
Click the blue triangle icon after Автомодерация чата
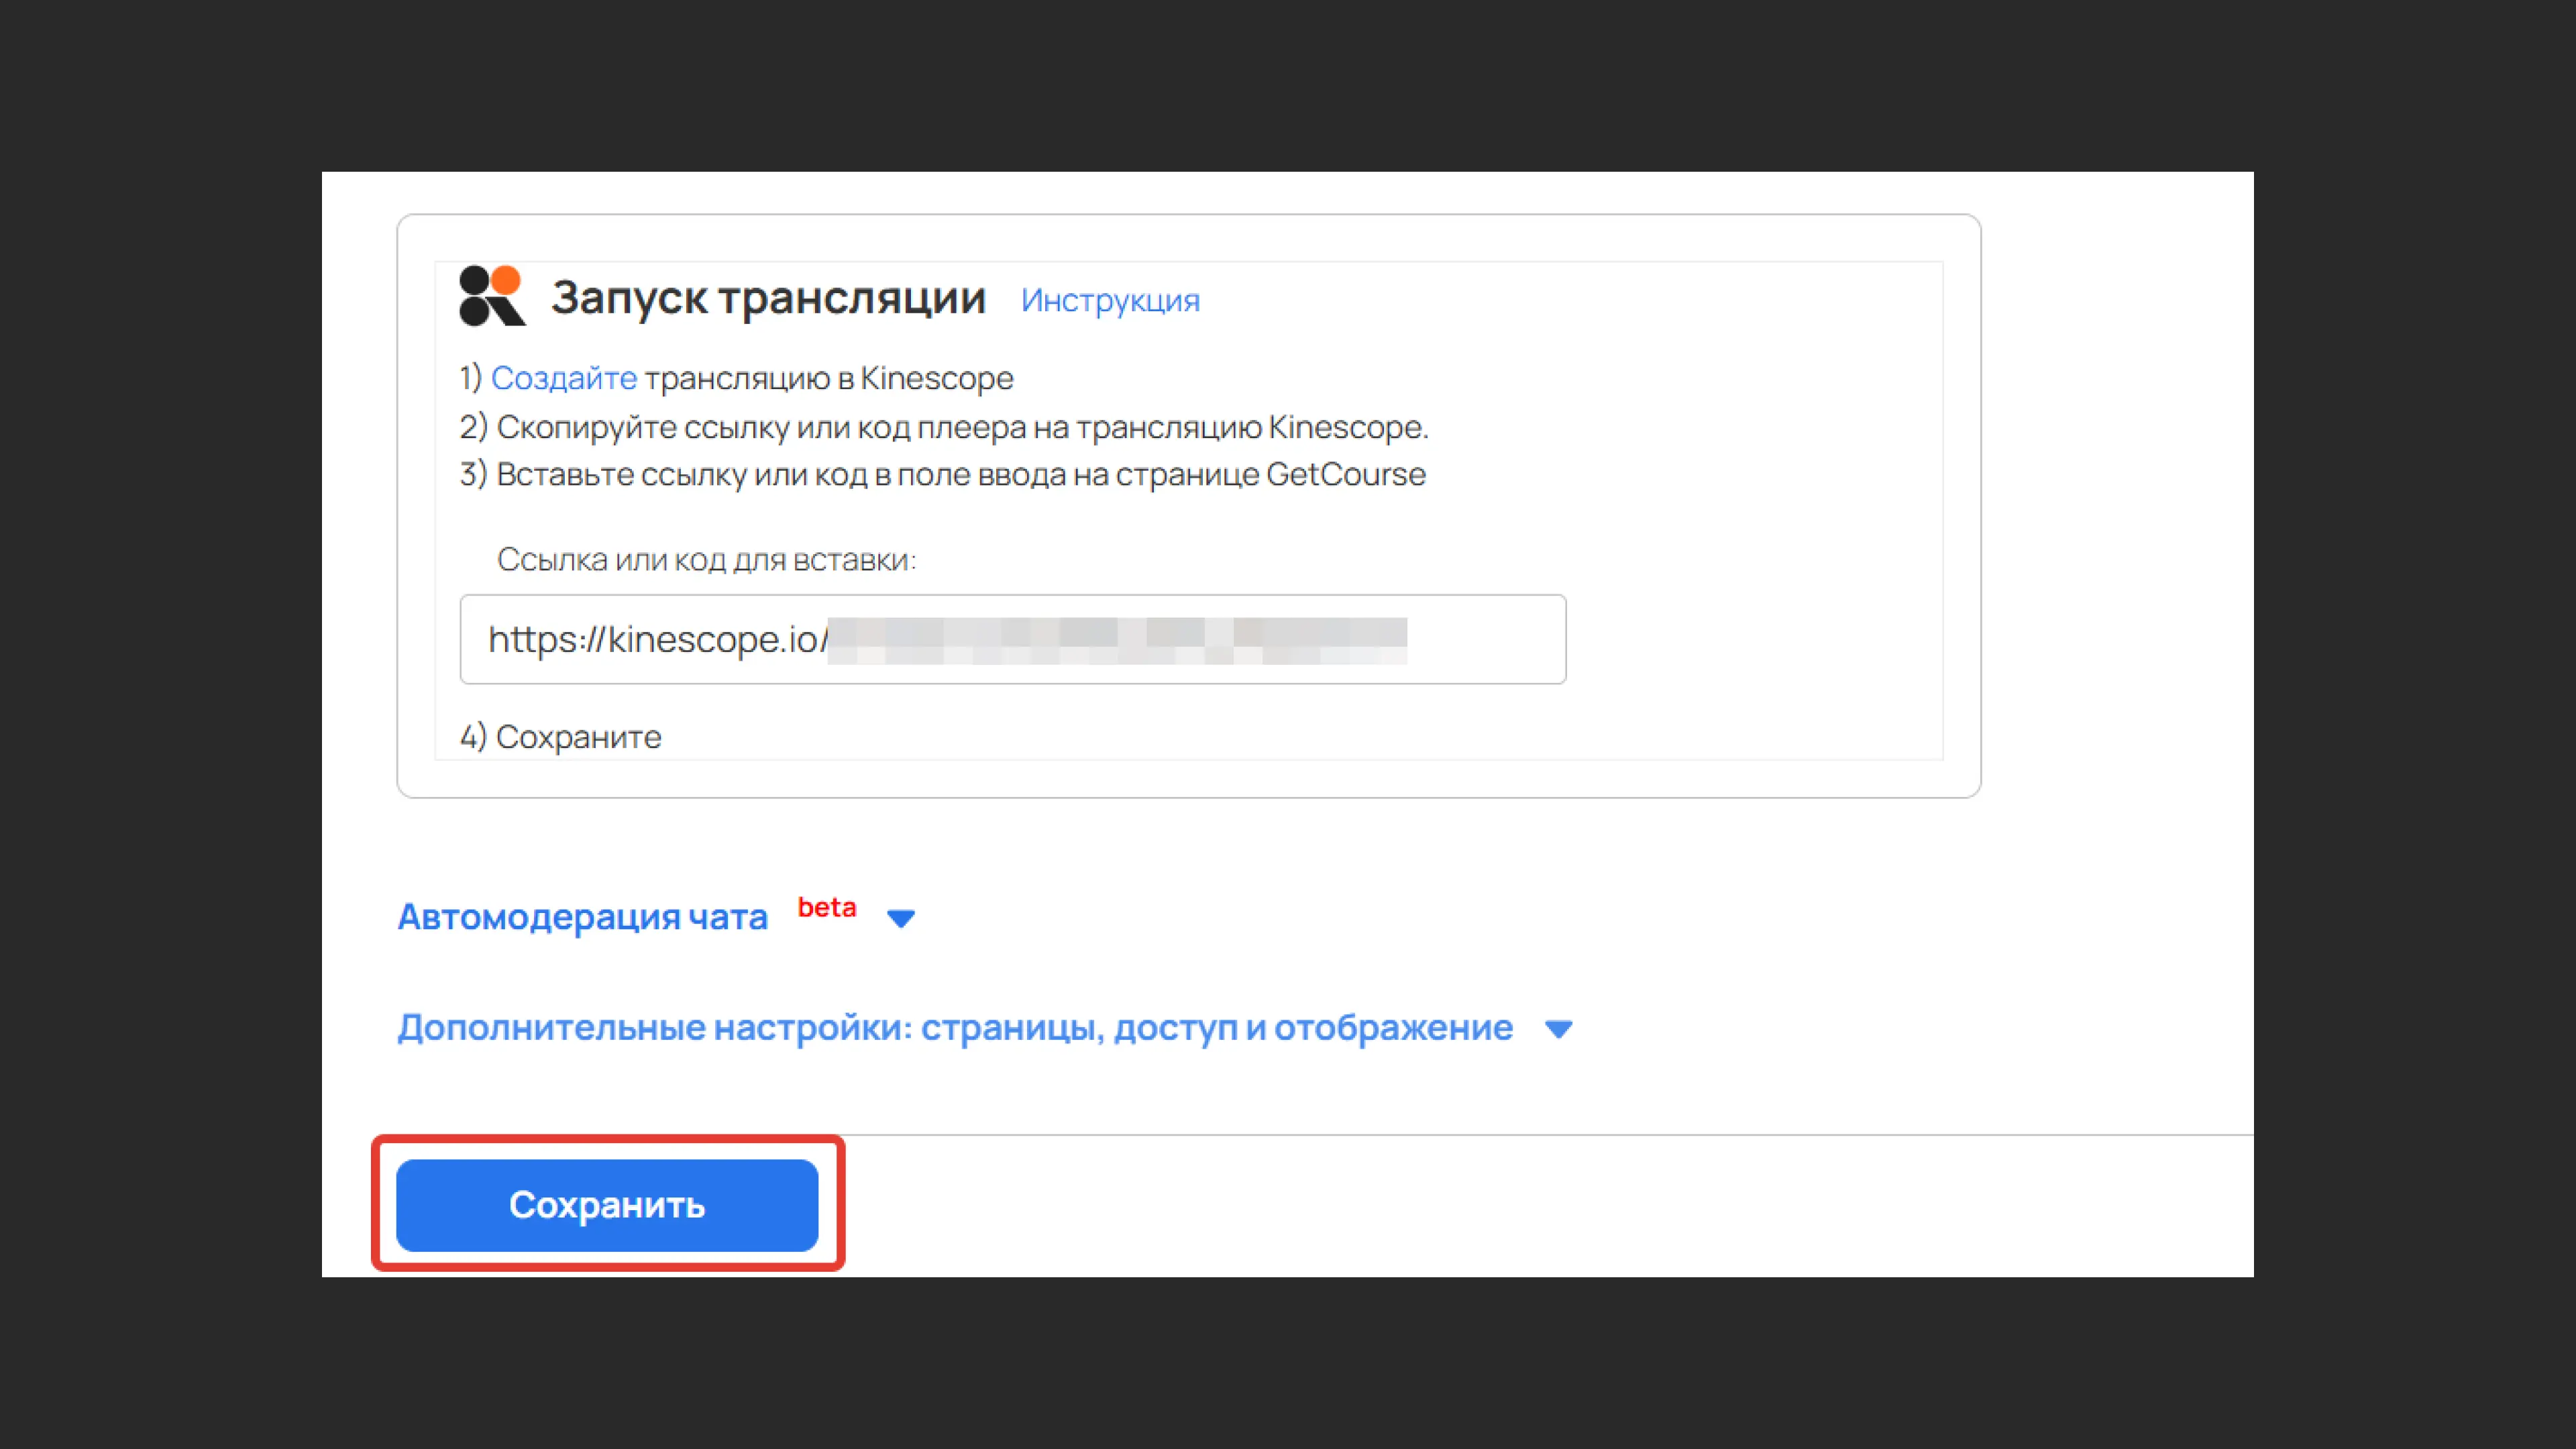[899, 917]
